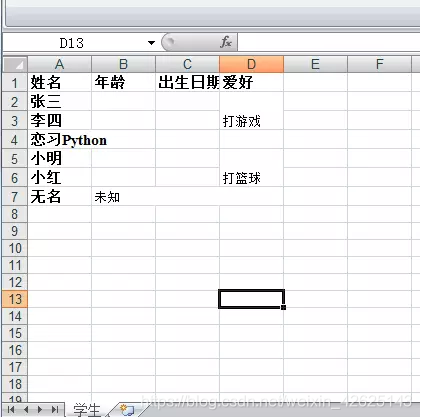Go to first sheet navigation arrow
The image size is (422, 420).
click(x=11, y=410)
